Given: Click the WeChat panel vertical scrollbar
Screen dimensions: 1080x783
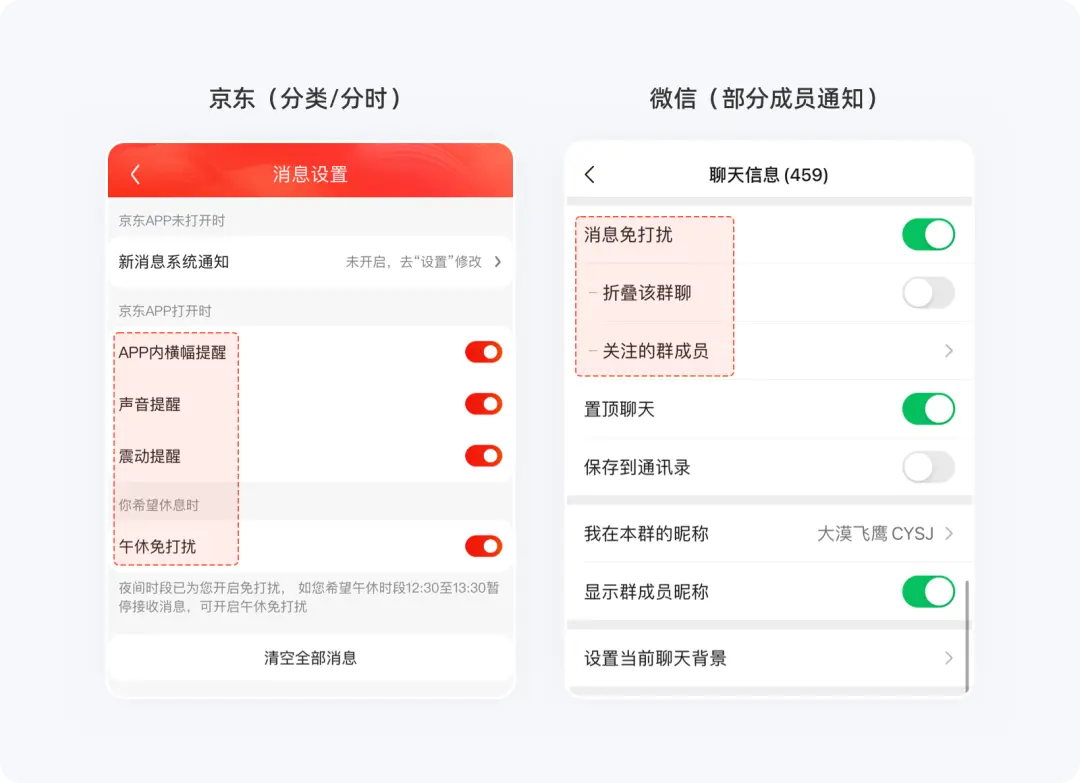Looking at the screenshot, I should click(x=967, y=635).
